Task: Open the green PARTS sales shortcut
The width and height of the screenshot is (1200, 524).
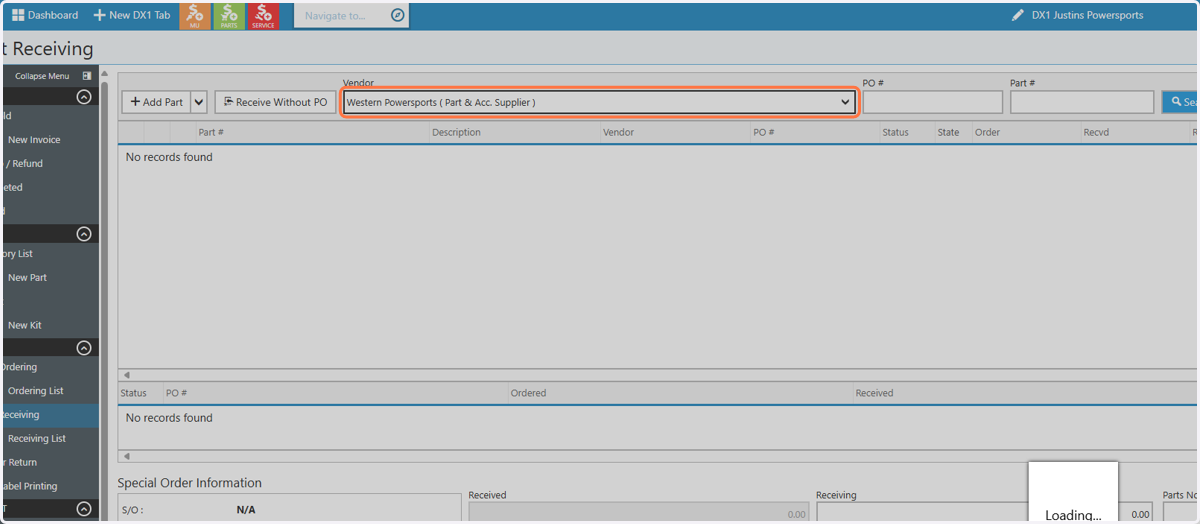Action: [229, 15]
